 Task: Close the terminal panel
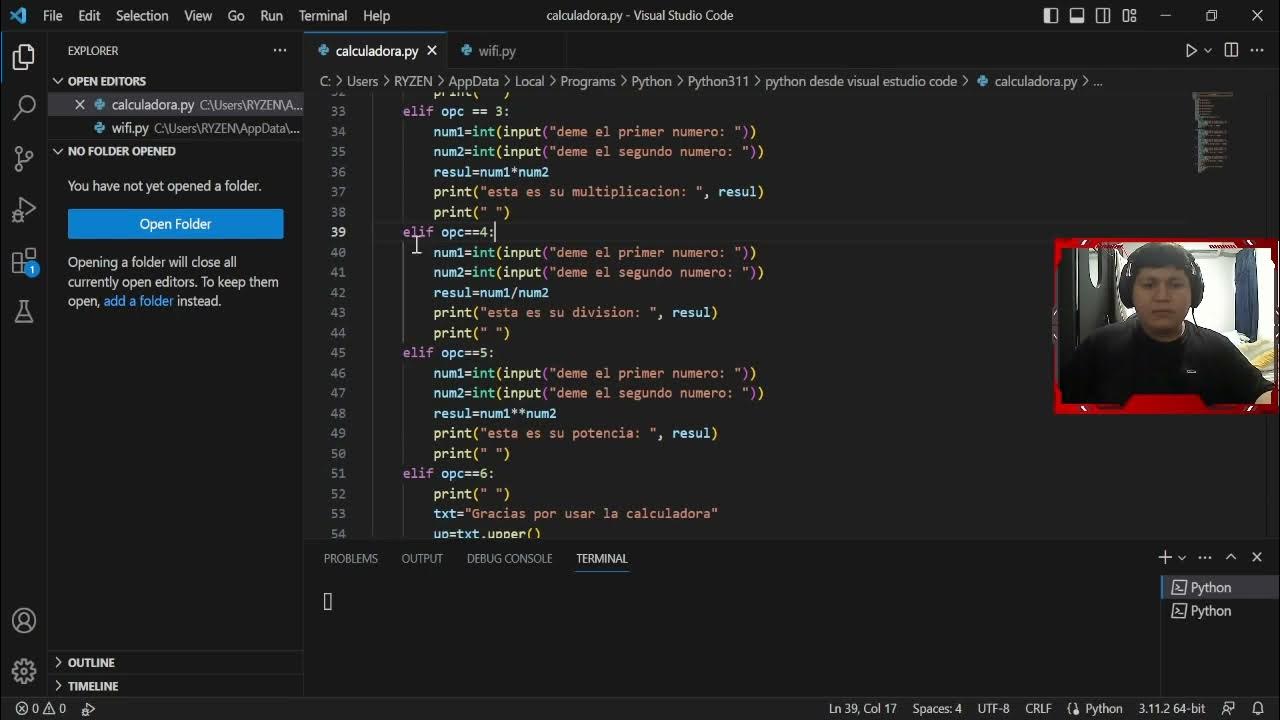coord(1257,557)
